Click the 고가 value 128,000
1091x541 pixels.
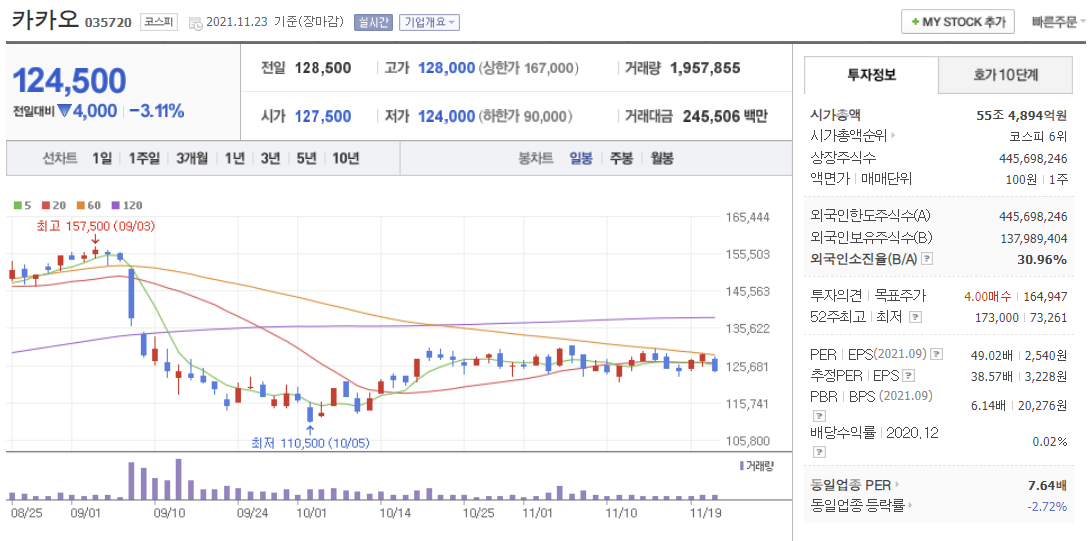coord(446,68)
